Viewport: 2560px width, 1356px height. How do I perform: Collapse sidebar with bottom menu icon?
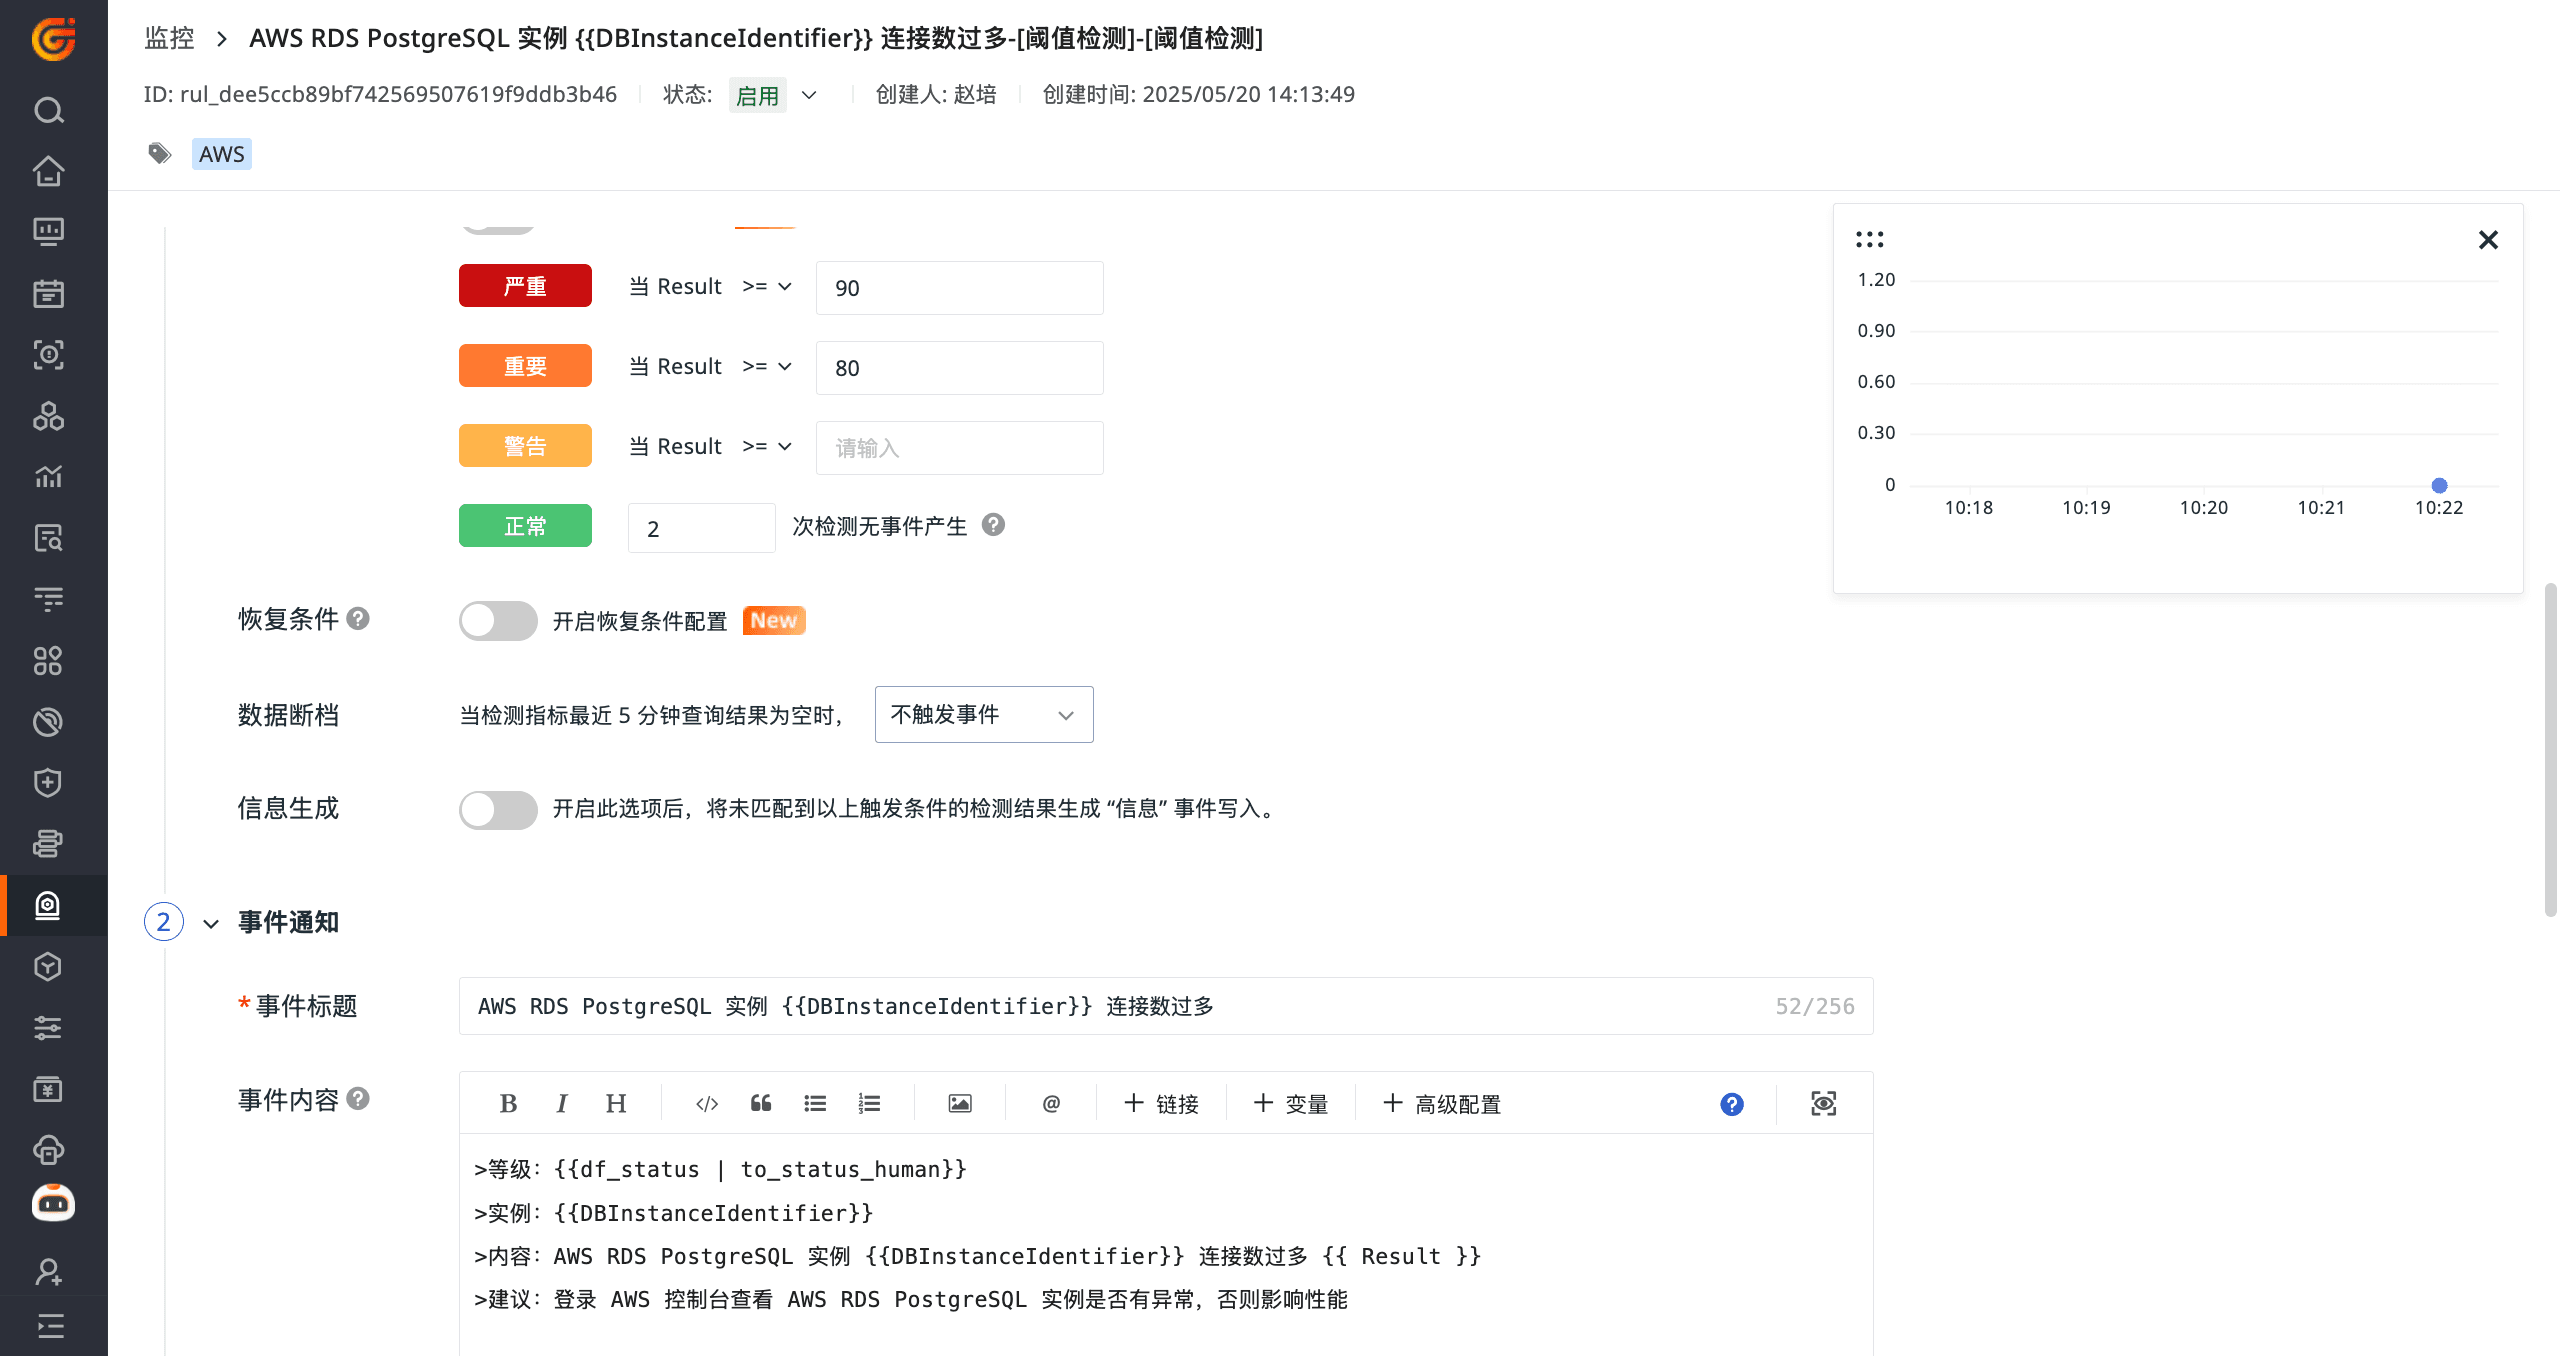pos(49,1326)
